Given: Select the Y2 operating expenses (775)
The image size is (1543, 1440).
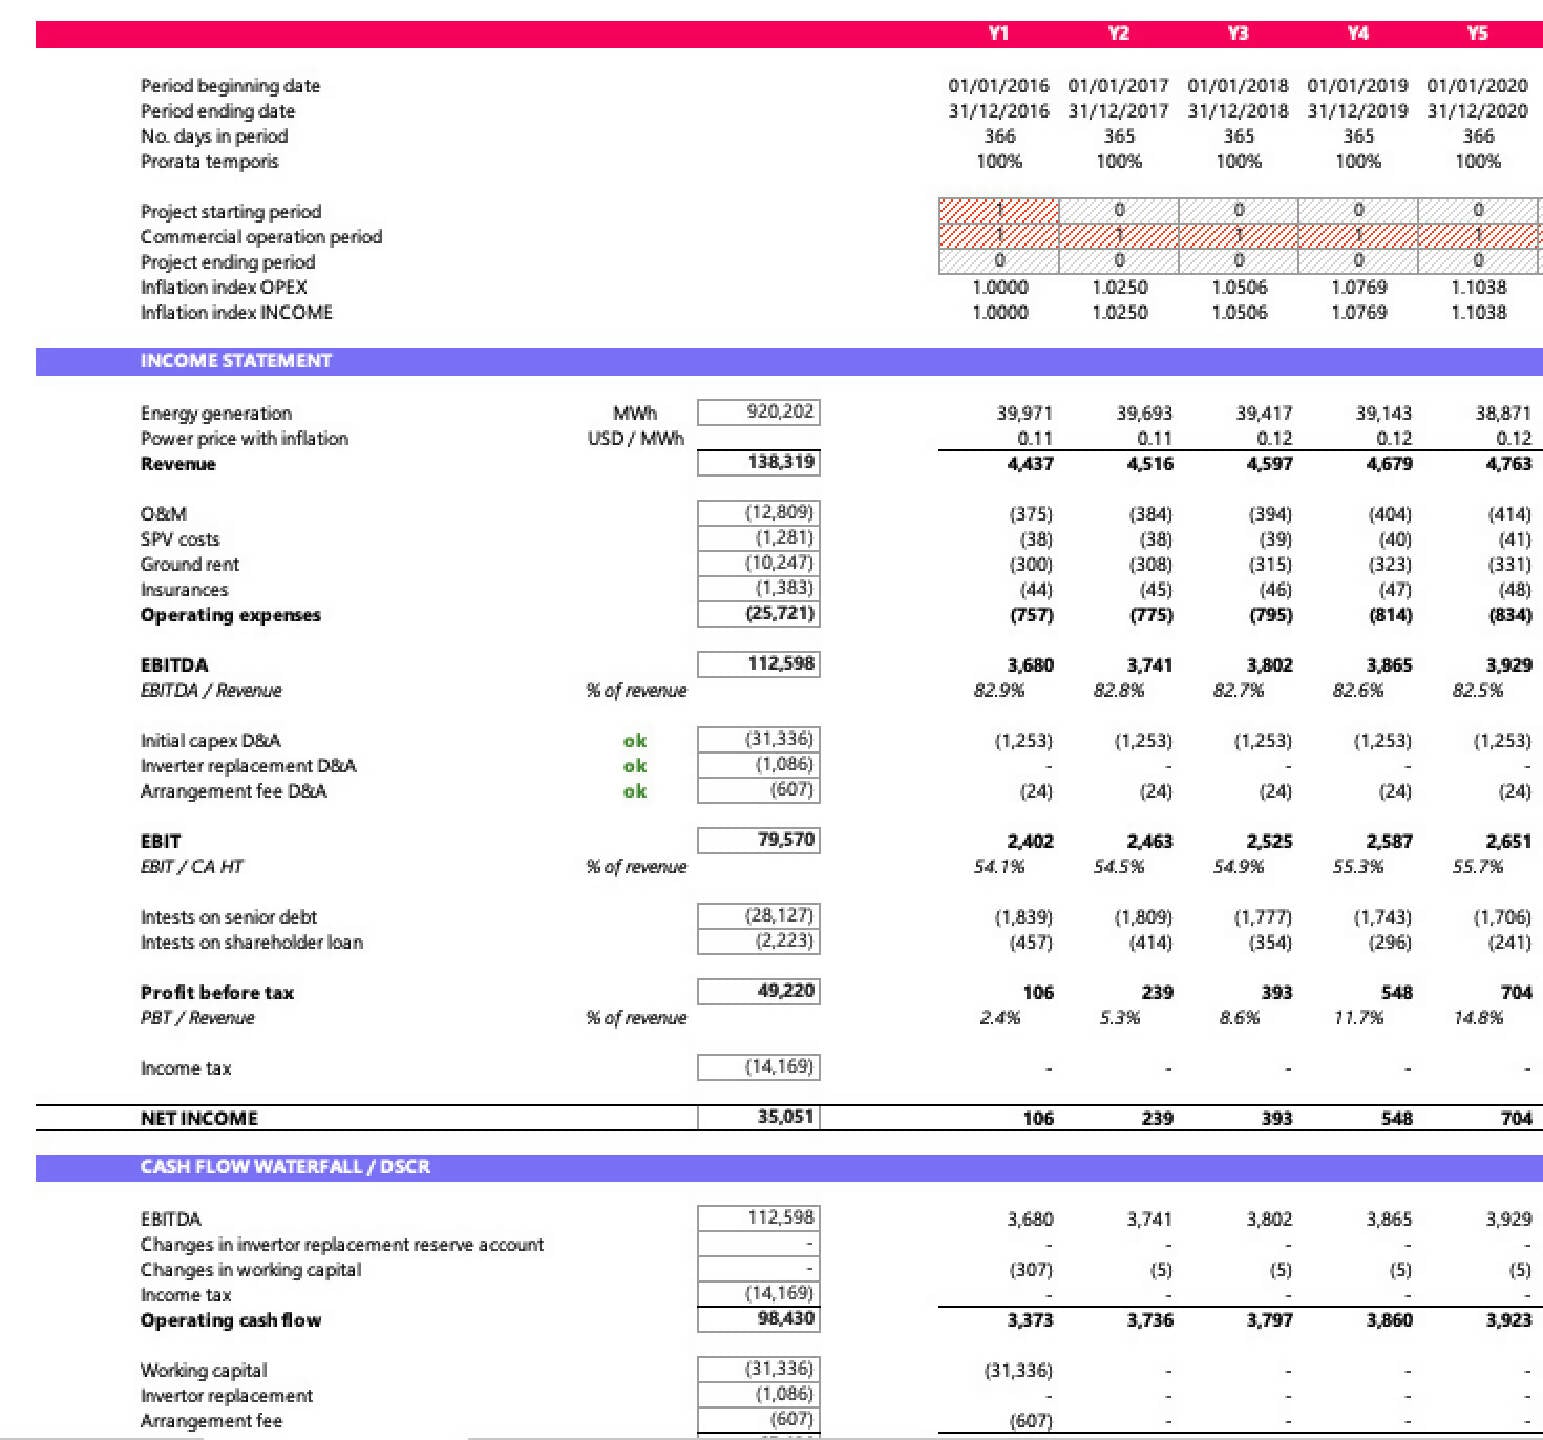Looking at the screenshot, I should [x=1151, y=615].
